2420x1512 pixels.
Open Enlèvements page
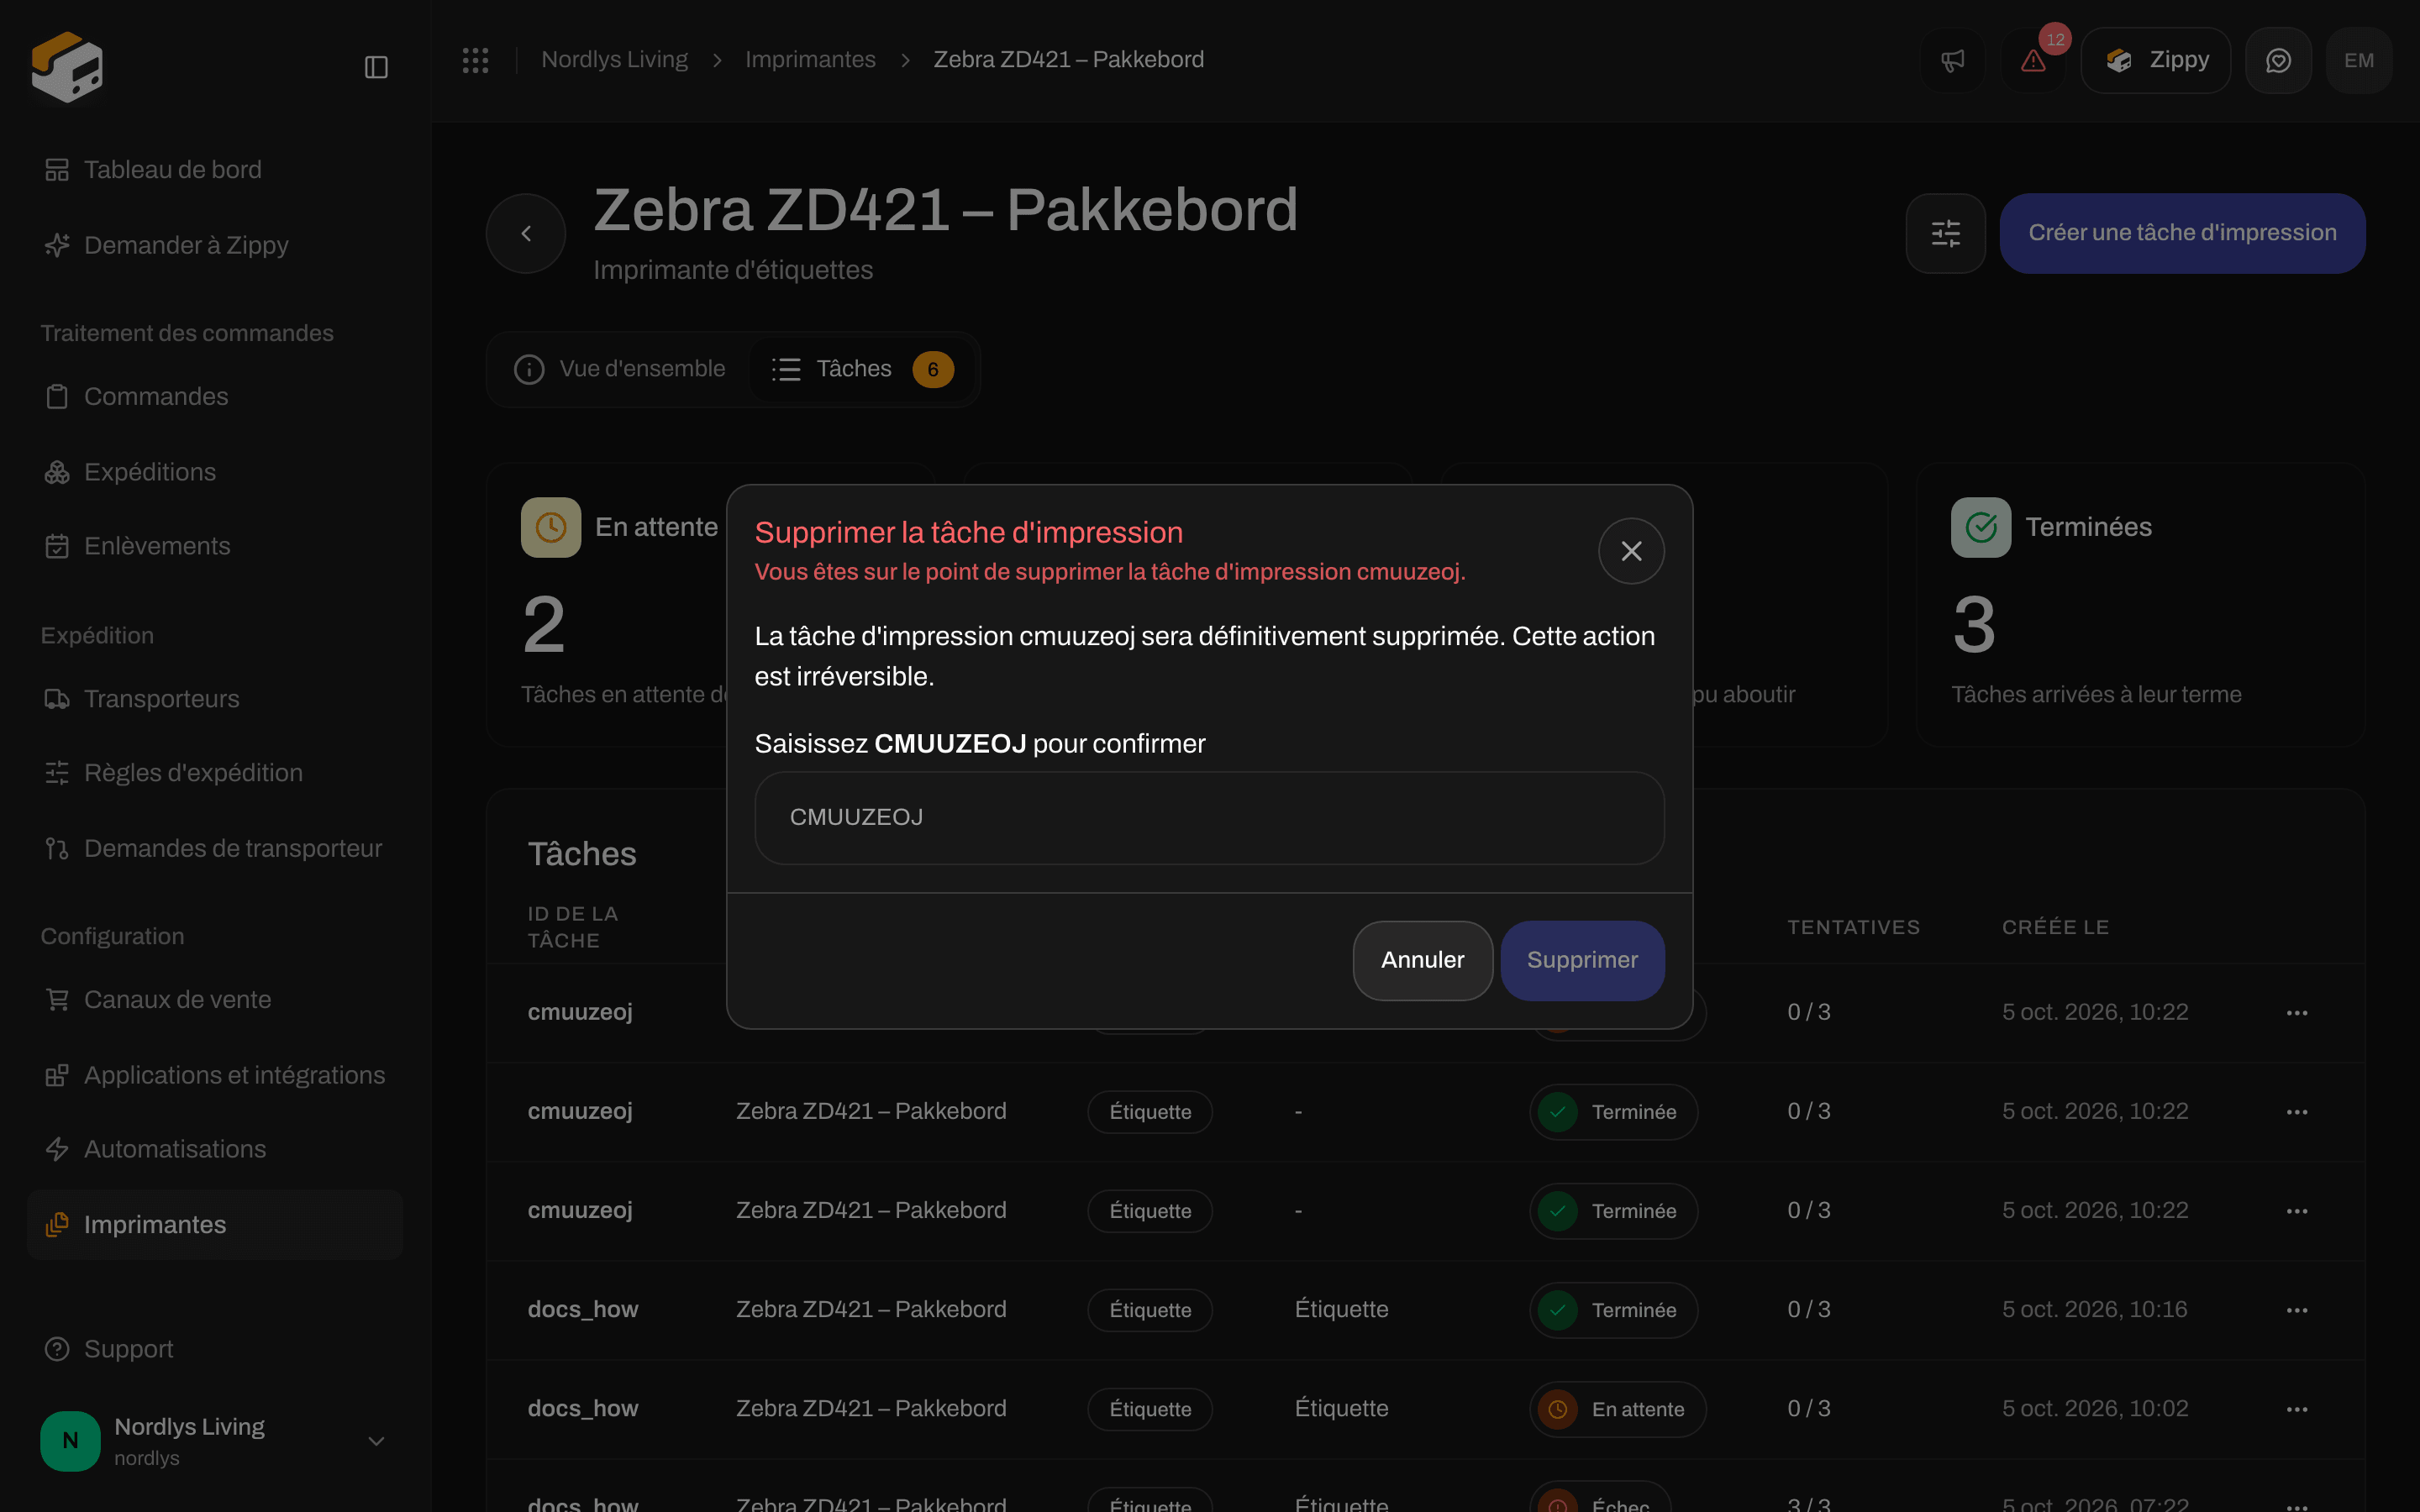point(214,546)
